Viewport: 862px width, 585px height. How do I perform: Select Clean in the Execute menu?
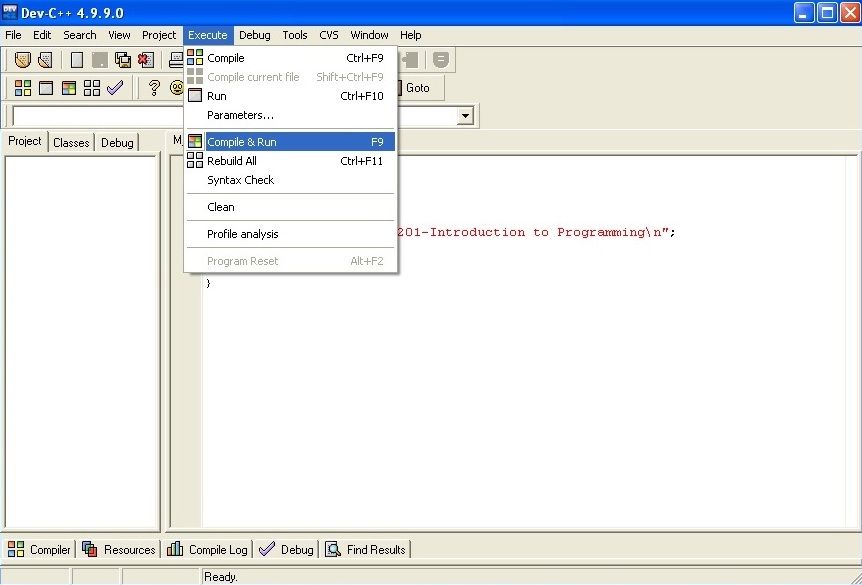coord(290,207)
